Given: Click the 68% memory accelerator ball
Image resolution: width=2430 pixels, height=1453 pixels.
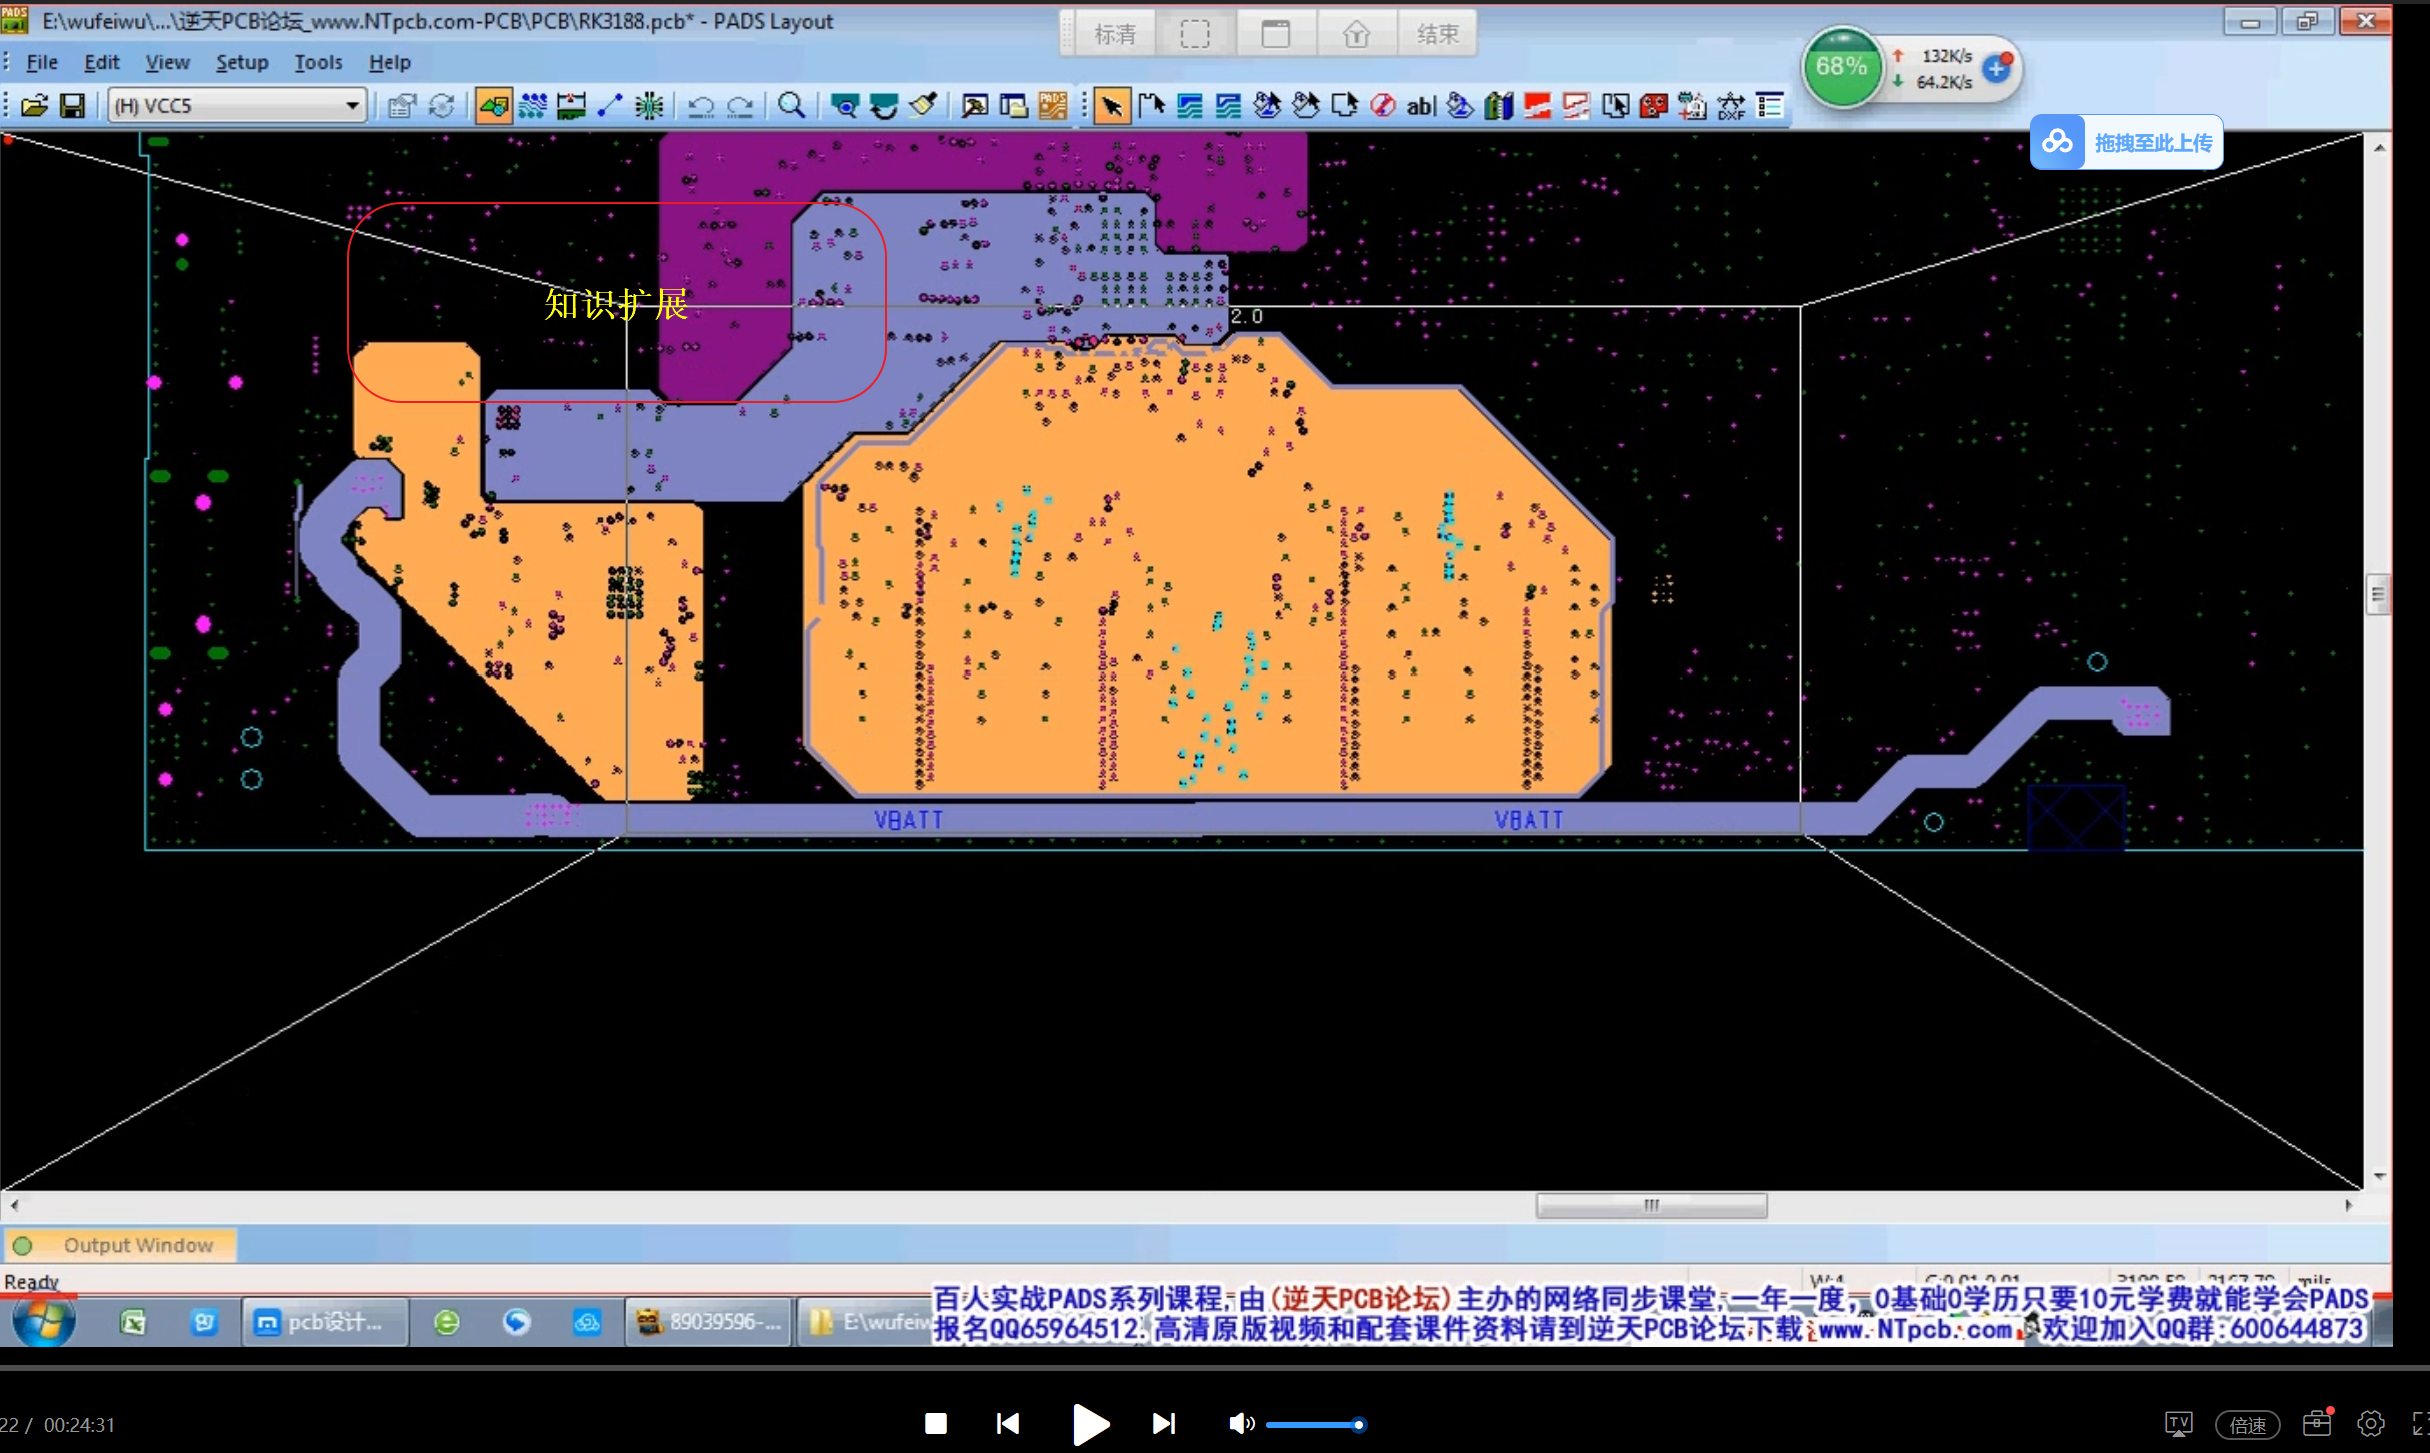Looking at the screenshot, I should coord(1842,67).
